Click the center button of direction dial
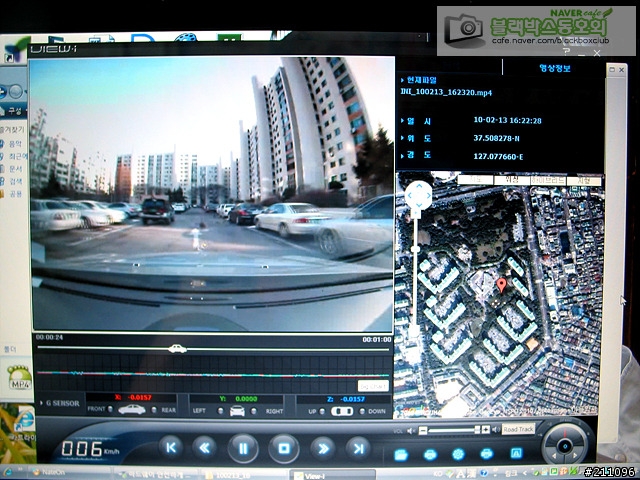 point(565,446)
